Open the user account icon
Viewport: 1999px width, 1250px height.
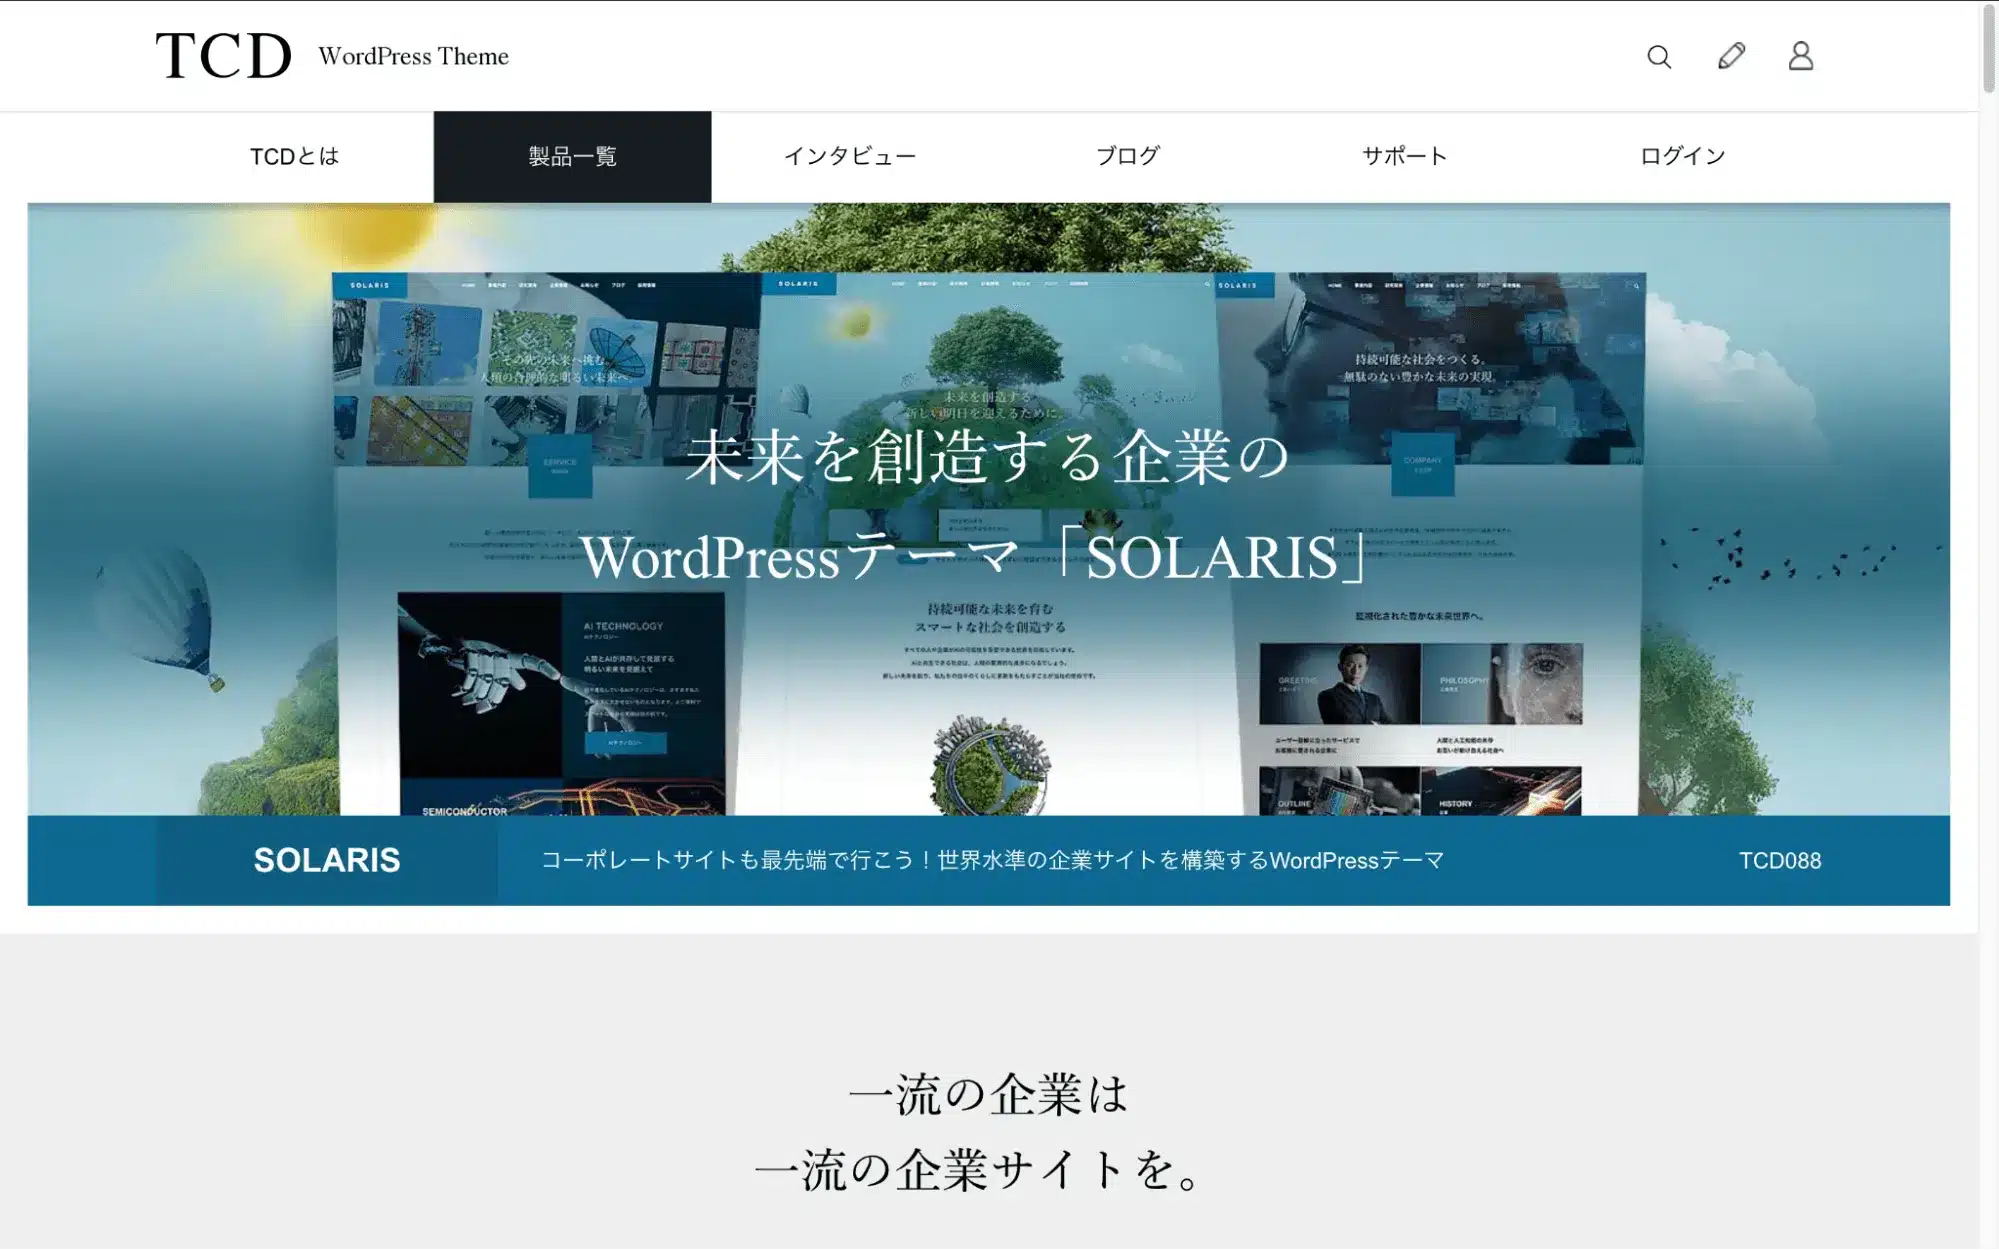pyautogui.click(x=1801, y=56)
